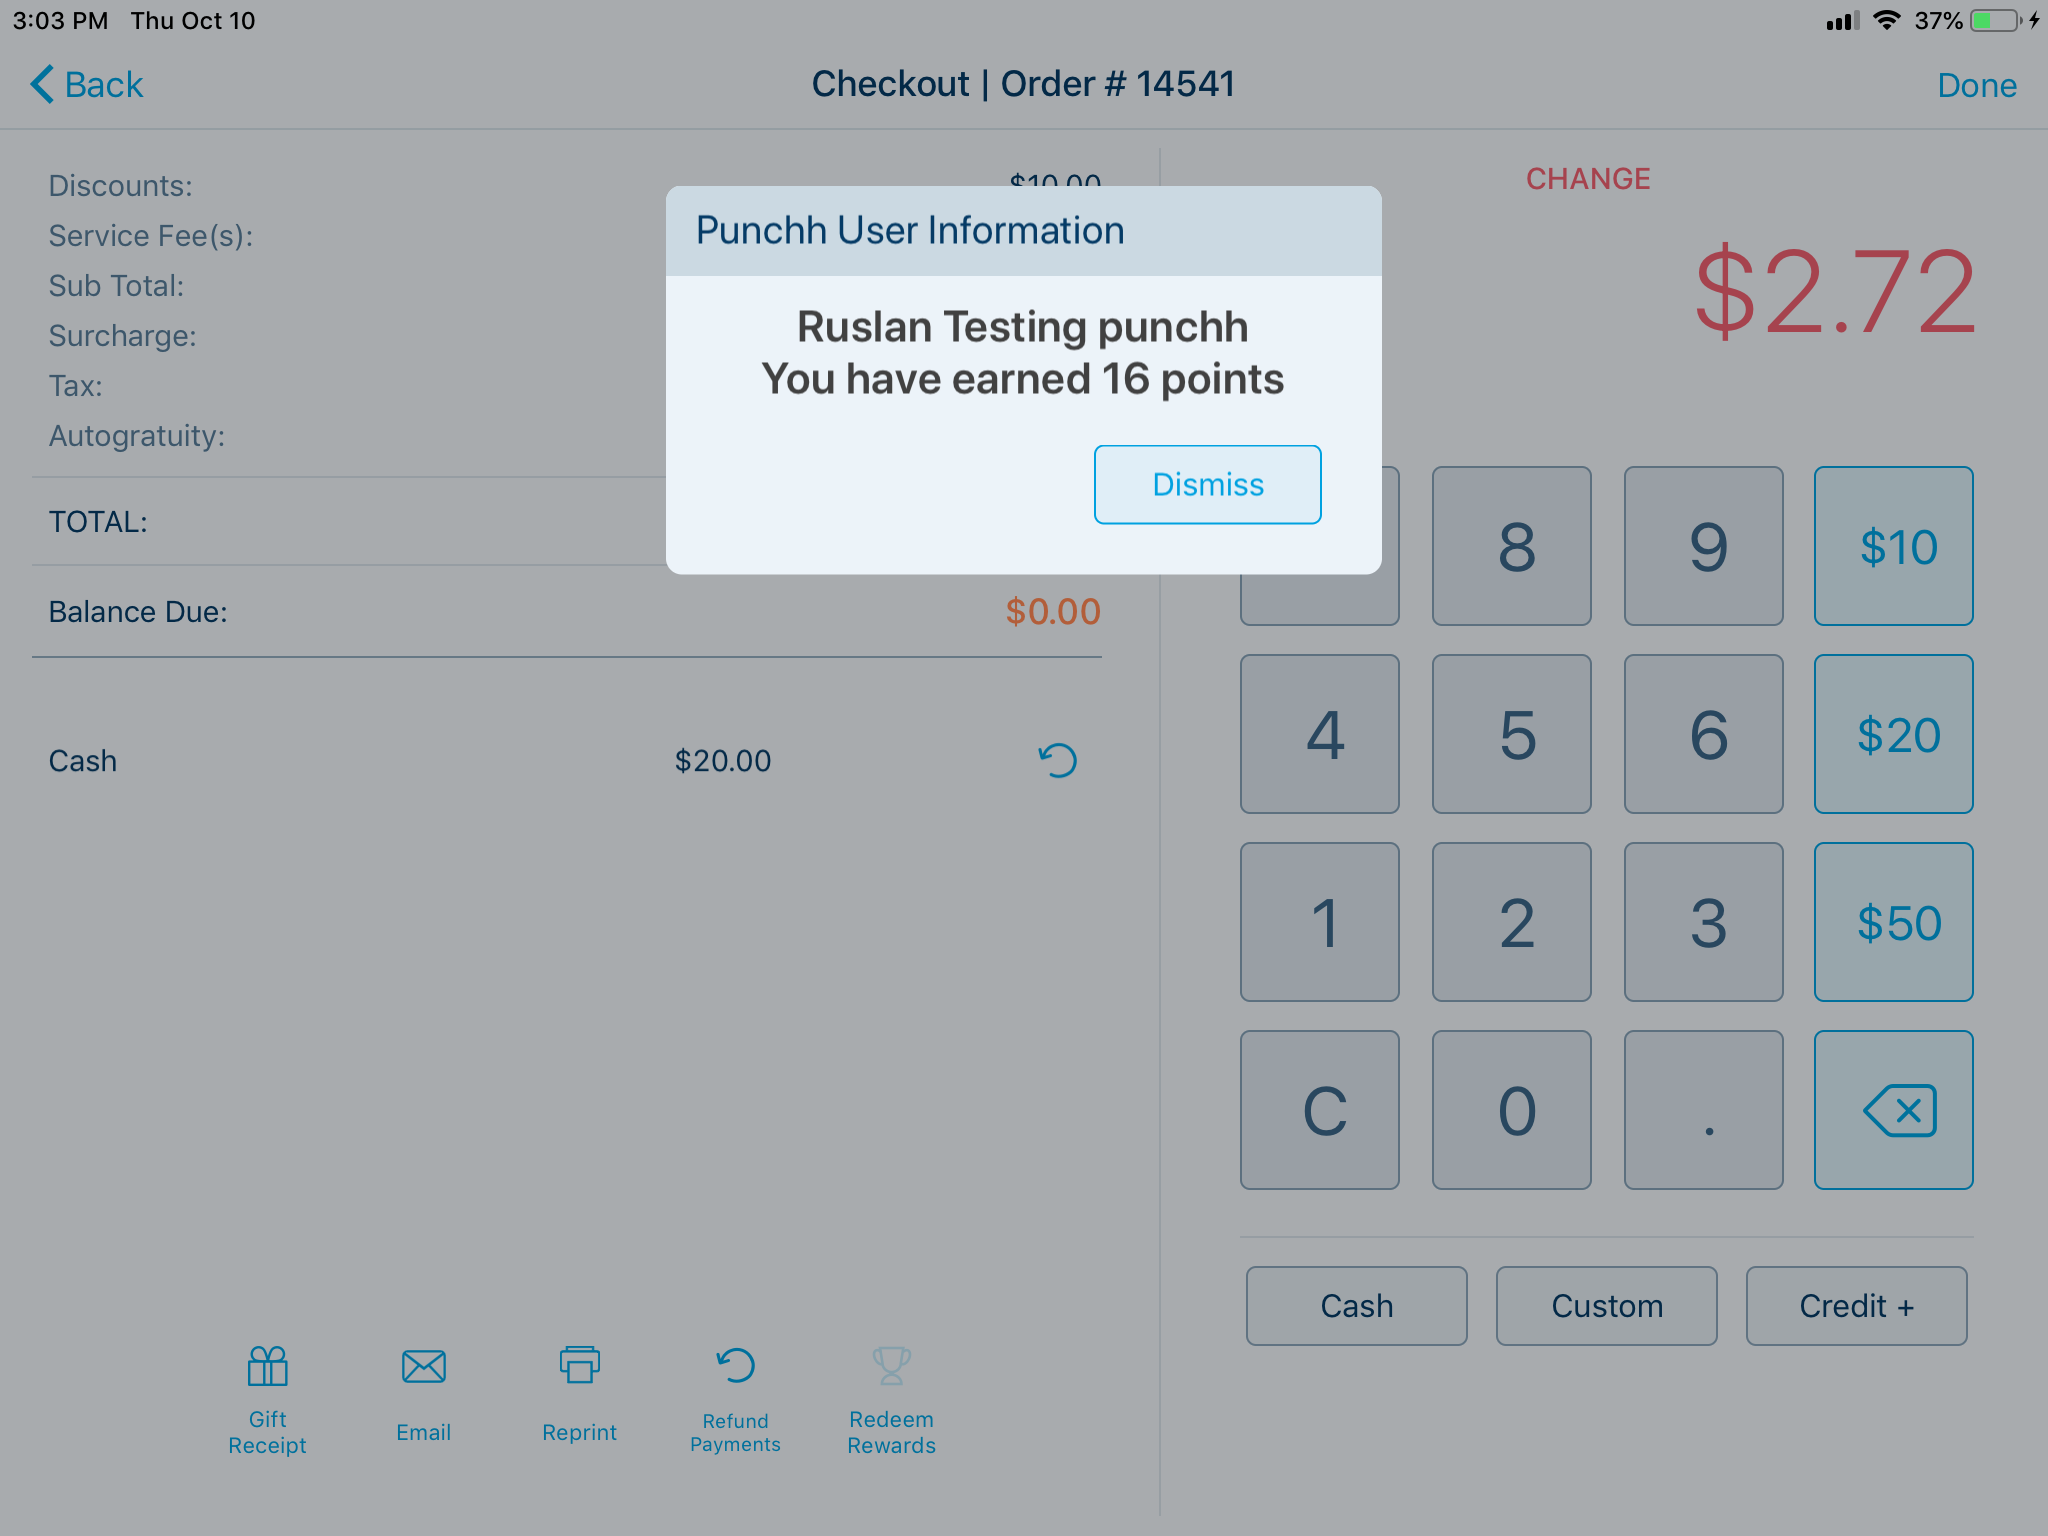
Task: Open the Email receipt option
Action: 423,1367
